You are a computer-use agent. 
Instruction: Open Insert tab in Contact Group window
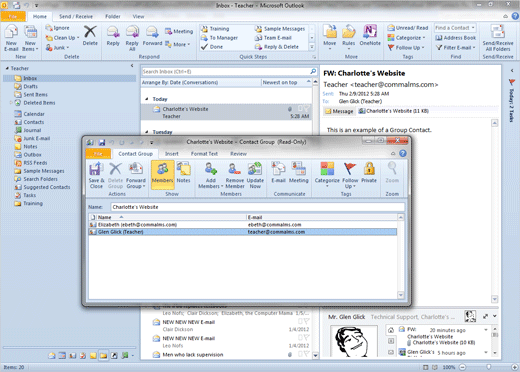click(x=172, y=154)
